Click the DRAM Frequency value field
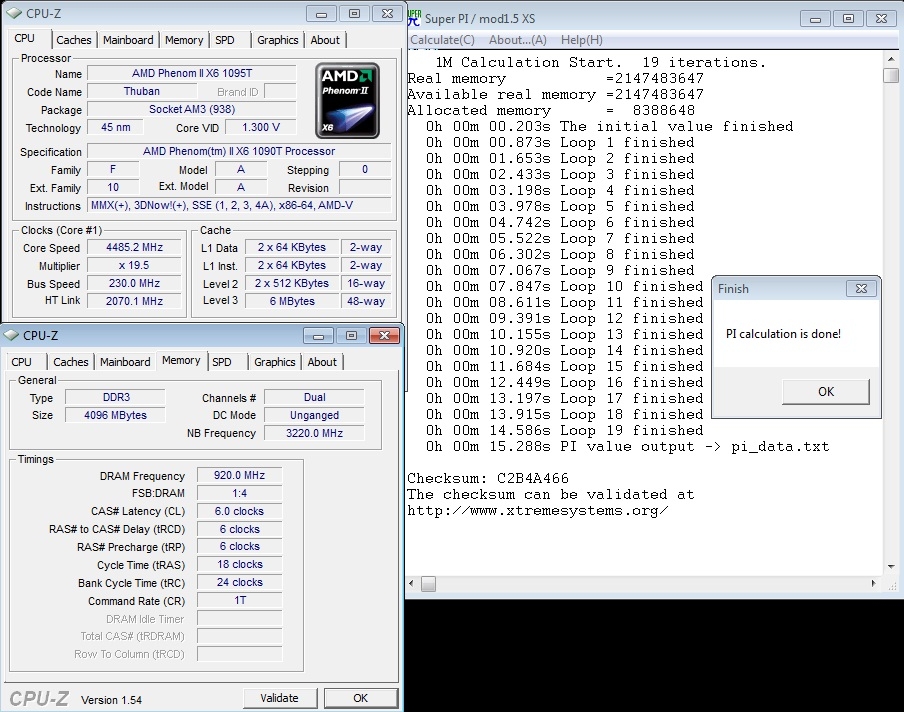This screenshot has height=712, width=904. tap(238, 476)
